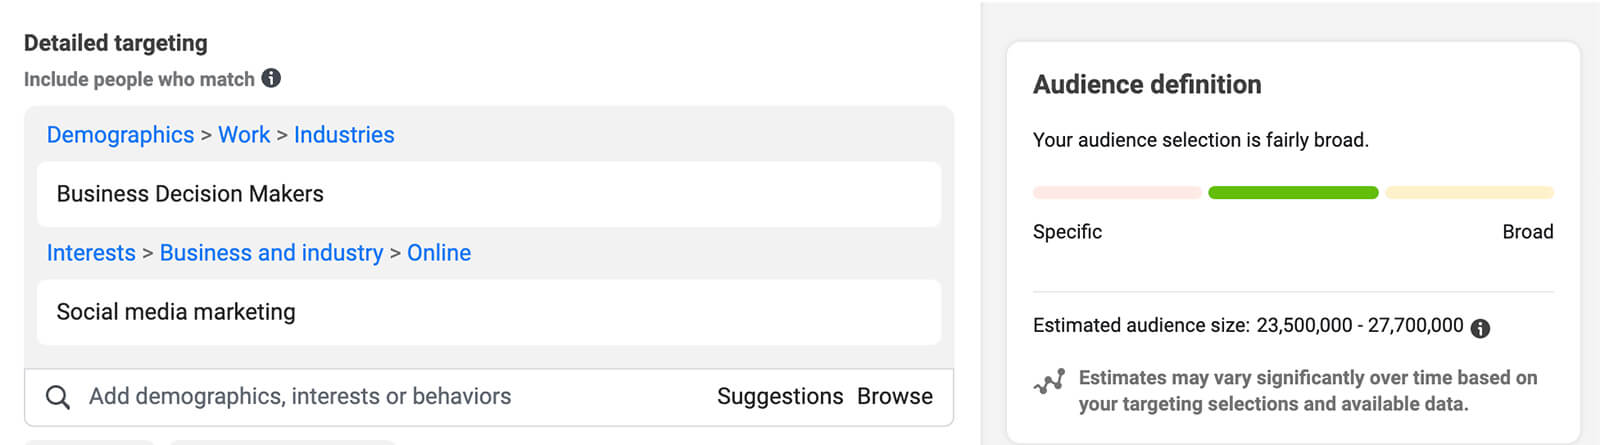Click the Detailed targeting heading
Viewport: 1600px width, 445px height.
116,43
